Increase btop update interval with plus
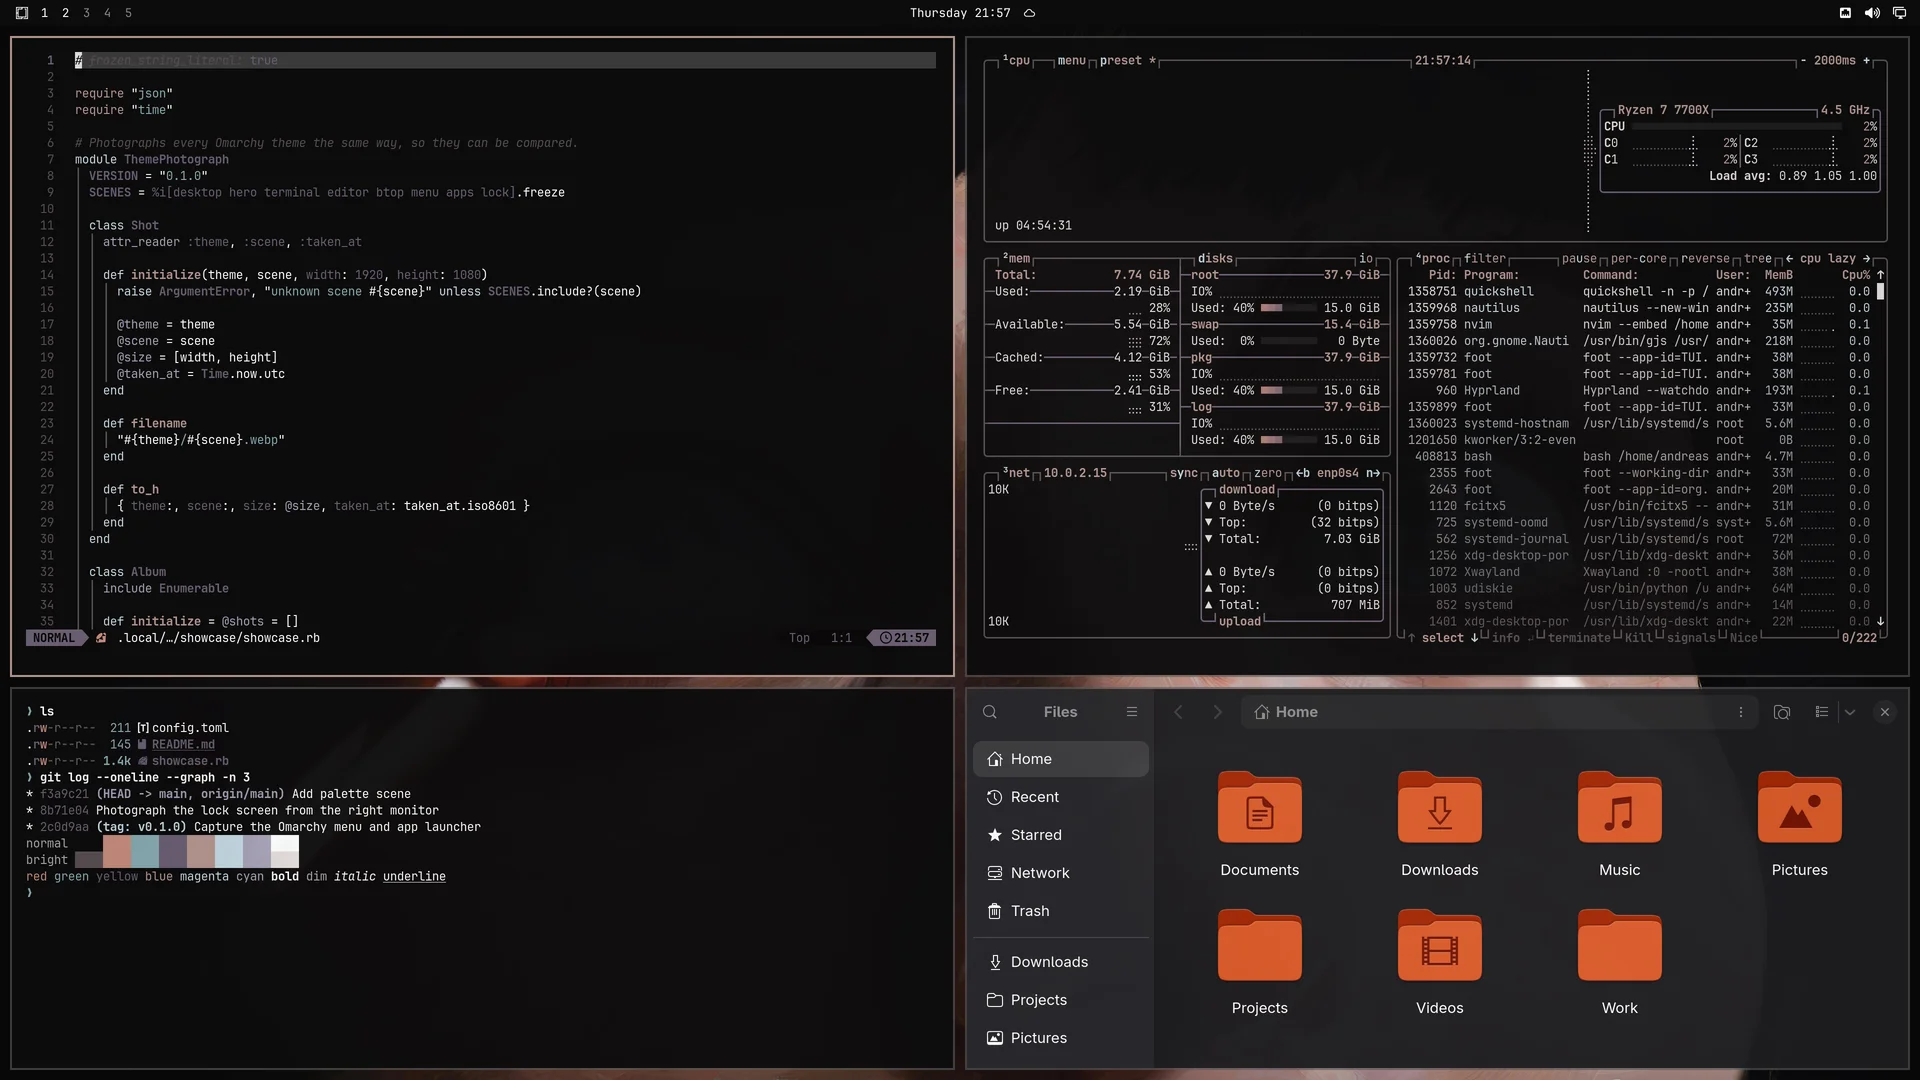 pyautogui.click(x=1866, y=61)
